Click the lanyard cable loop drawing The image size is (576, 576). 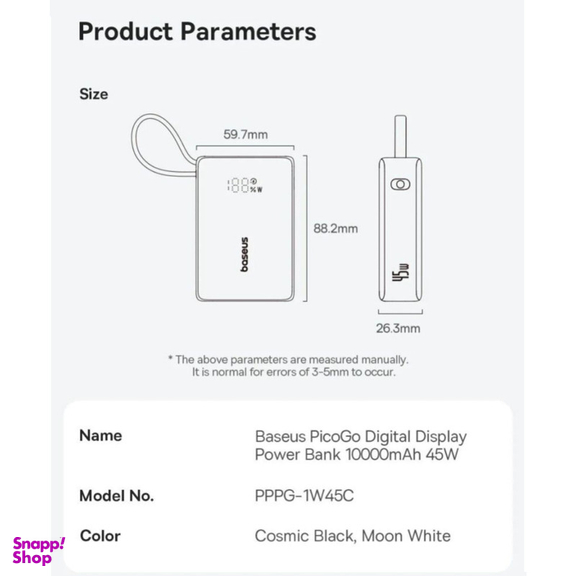coord(162,145)
